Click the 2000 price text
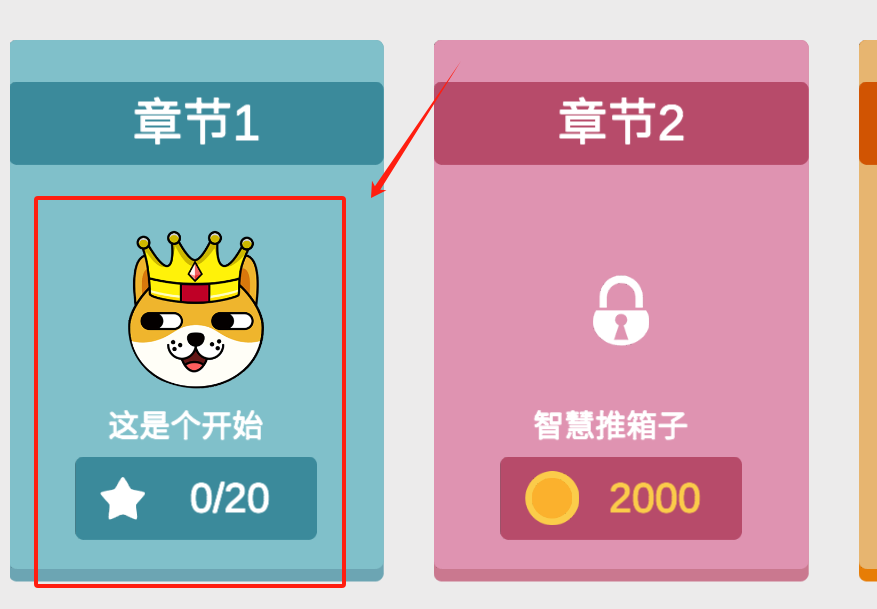 [654, 498]
